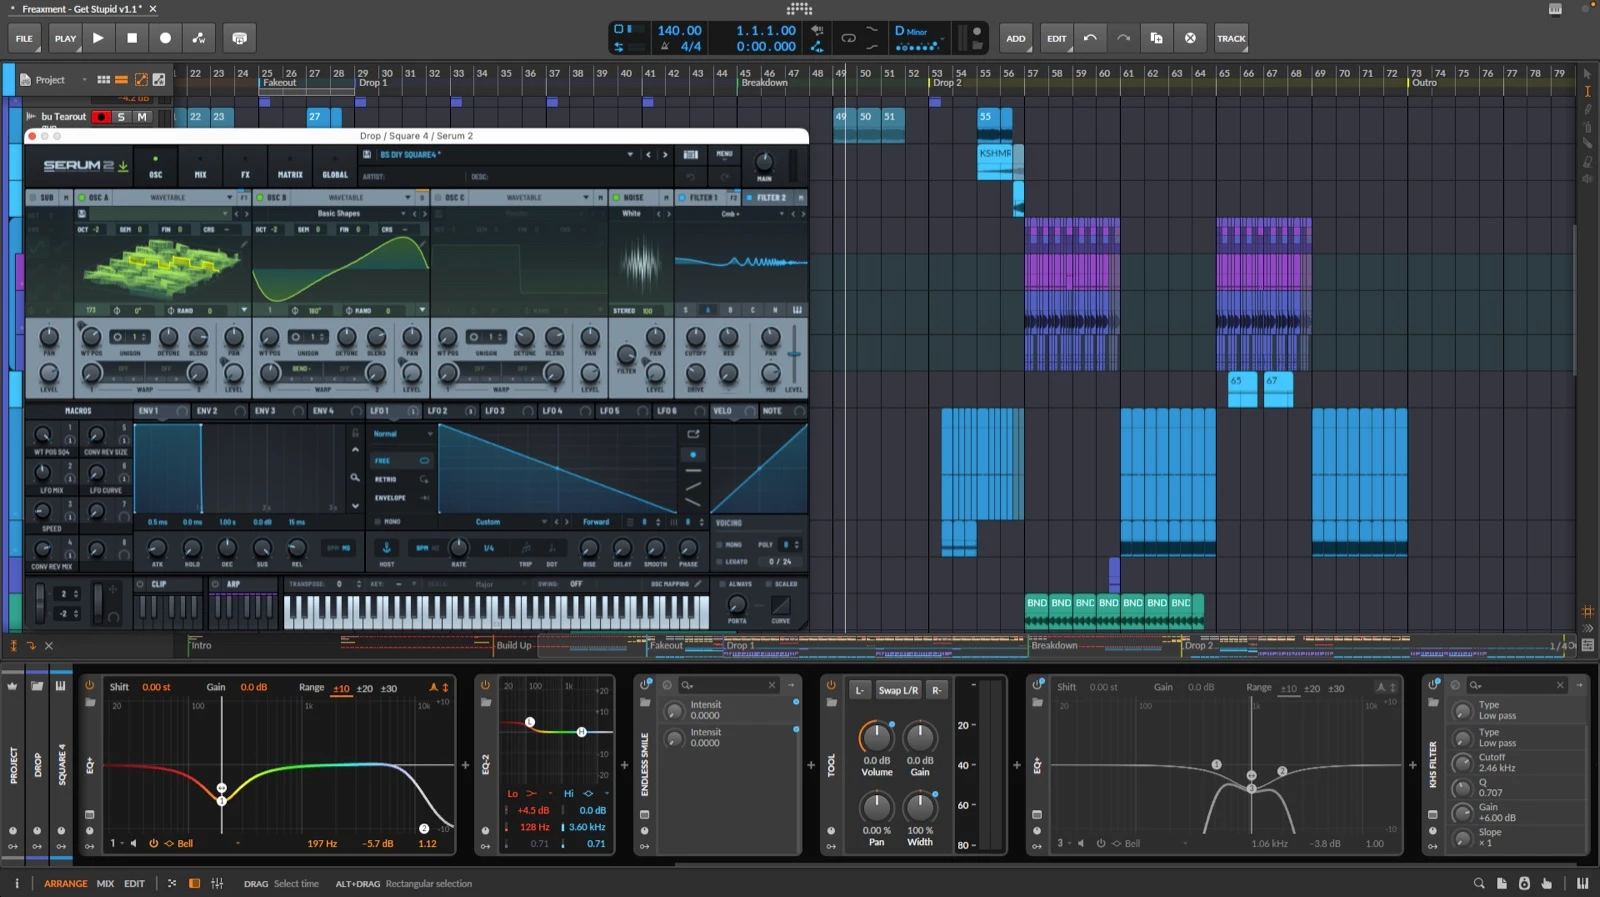Toggle the NOISE oscillator power button
Viewport: 1600px width, 897px height.
(x=616, y=198)
